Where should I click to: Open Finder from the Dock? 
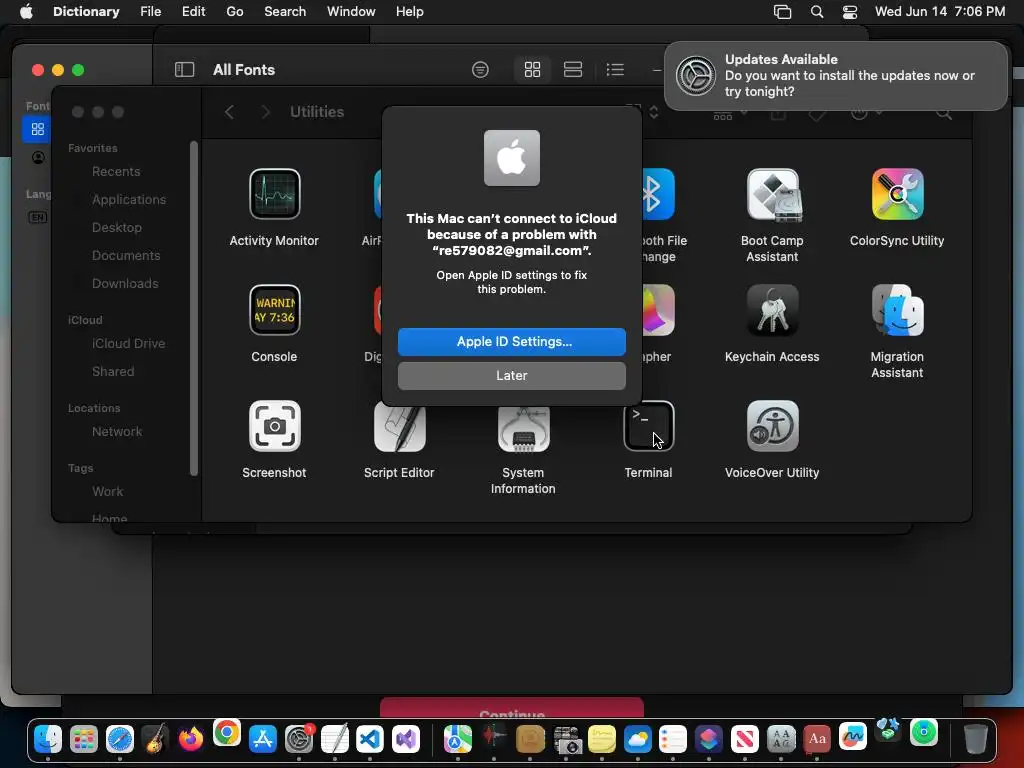48,739
